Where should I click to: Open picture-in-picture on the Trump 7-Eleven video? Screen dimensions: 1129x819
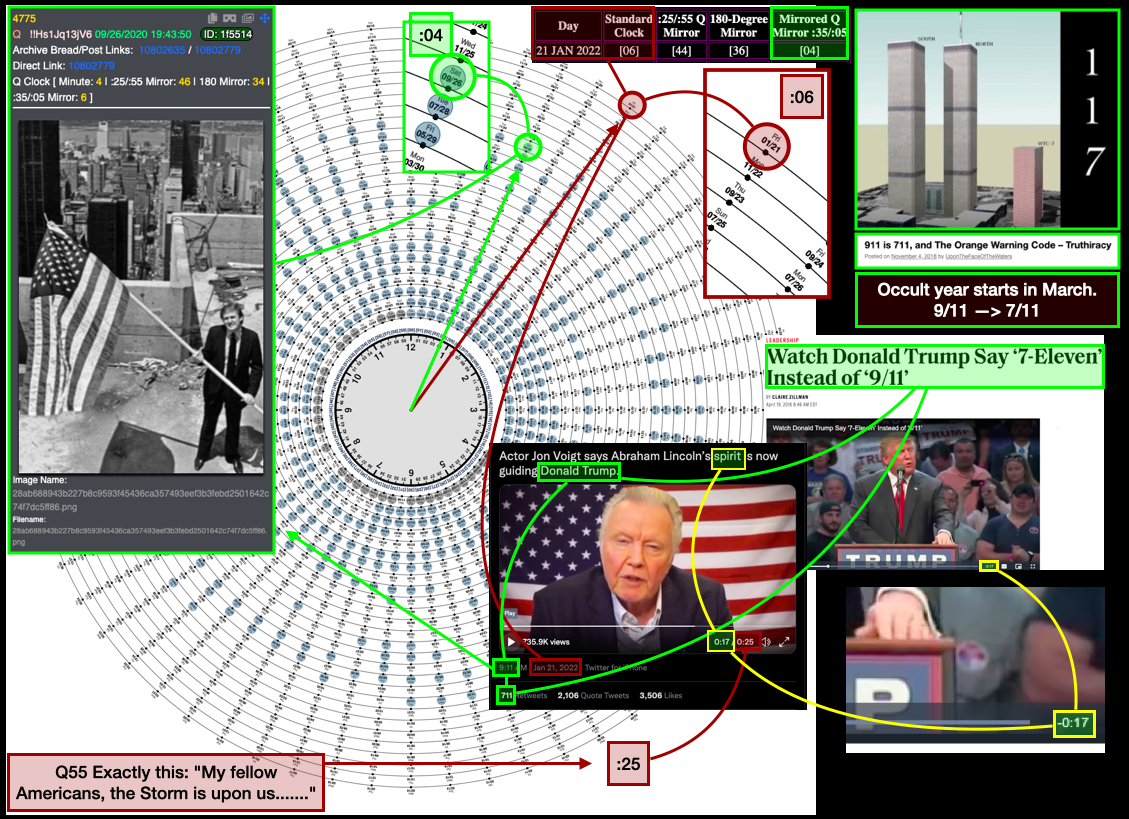click(1018, 566)
